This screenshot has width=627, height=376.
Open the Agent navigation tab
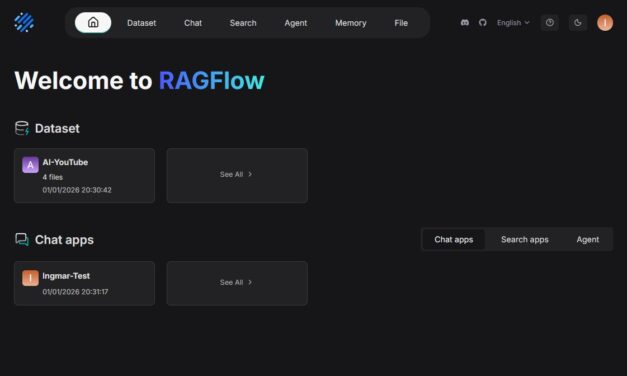pos(296,23)
